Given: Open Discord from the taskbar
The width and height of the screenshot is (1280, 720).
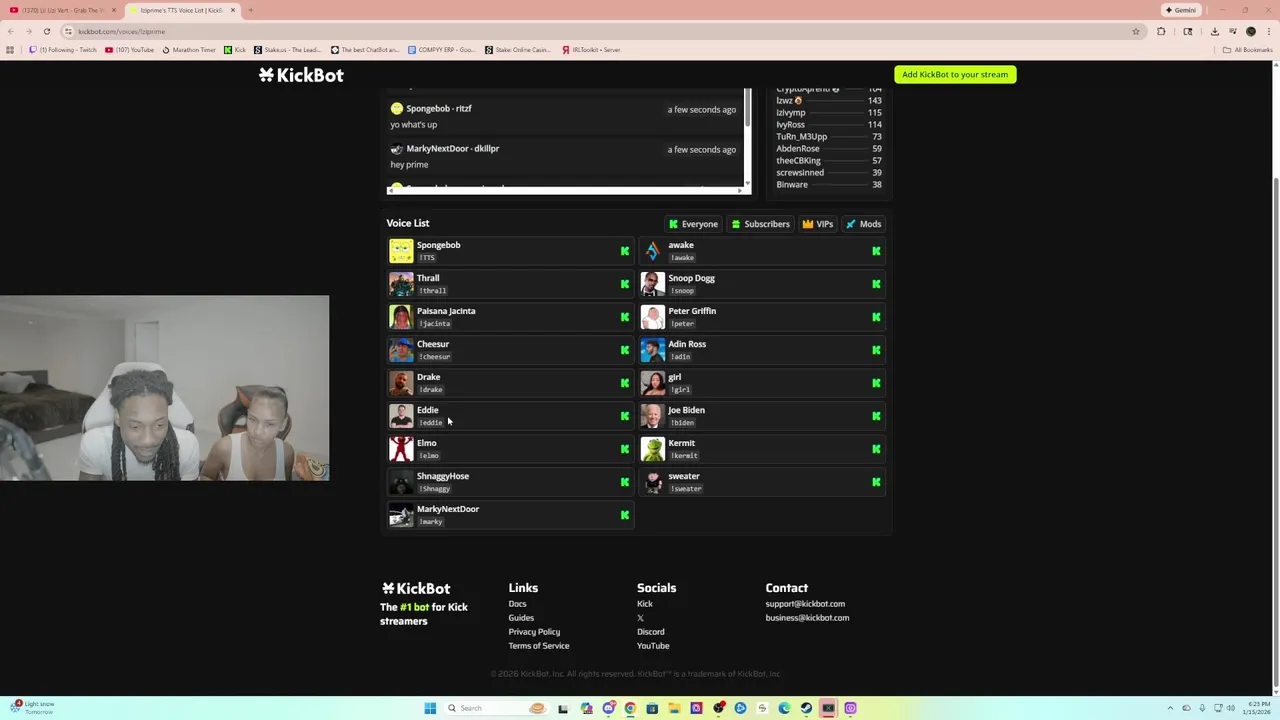Looking at the screenshot, I should (x=608, y=708).
